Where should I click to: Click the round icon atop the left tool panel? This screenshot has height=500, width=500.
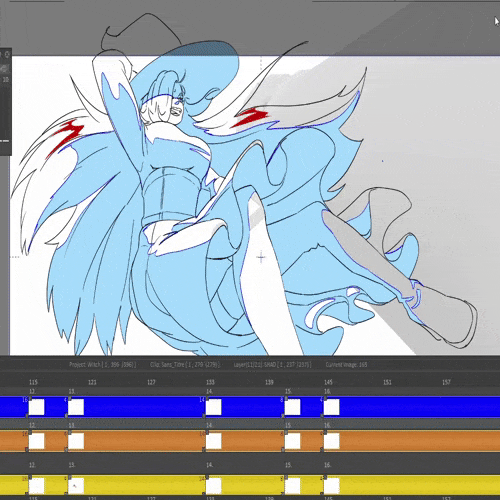pyautogui.click(x=7, y=54)
